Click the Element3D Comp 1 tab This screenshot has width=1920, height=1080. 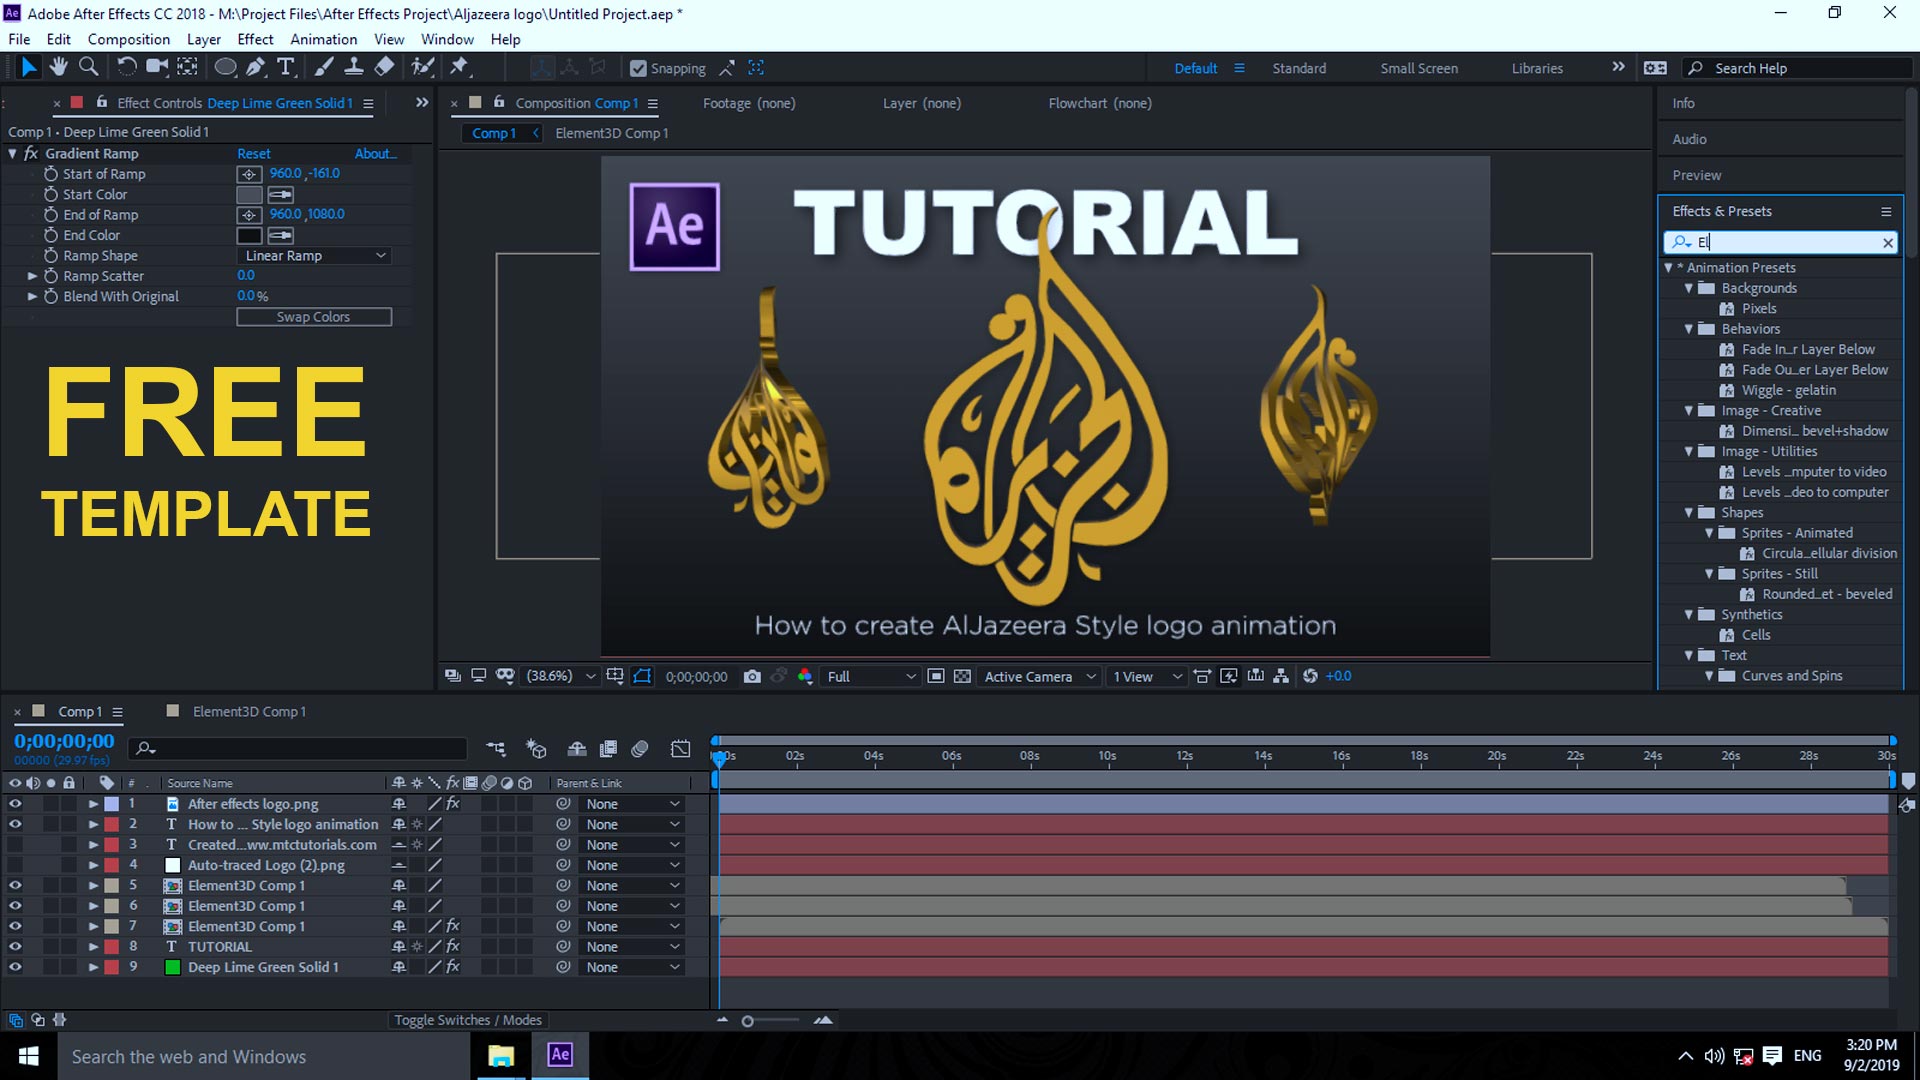point(612,132)
